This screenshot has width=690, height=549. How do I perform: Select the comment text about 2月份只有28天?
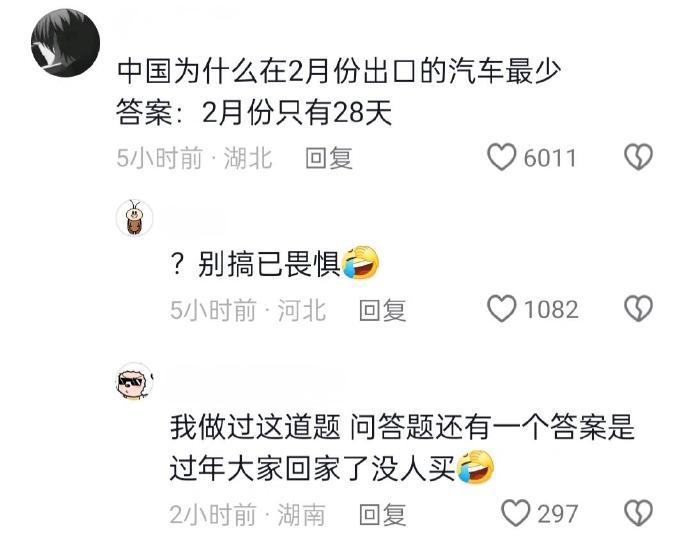[x=339, y=92]
